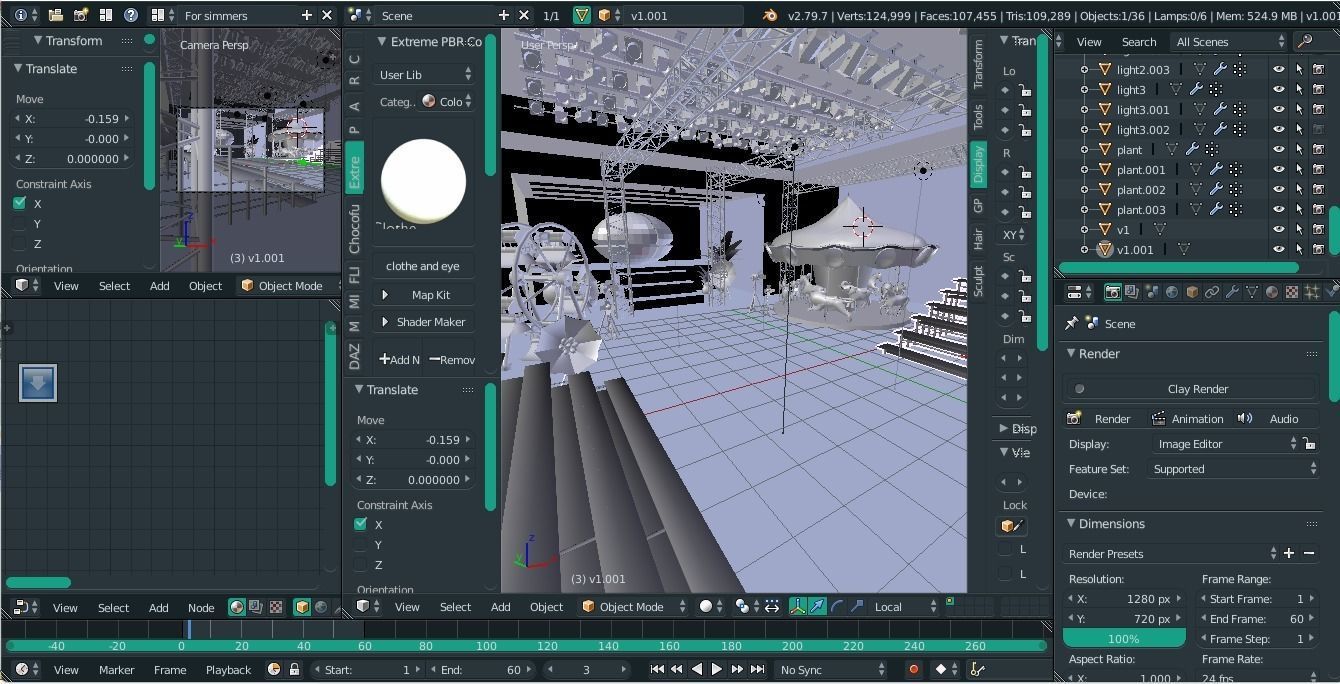Expand the Map Kit section
Viewport: 1340px width, 684px height.
click(423, 295)
